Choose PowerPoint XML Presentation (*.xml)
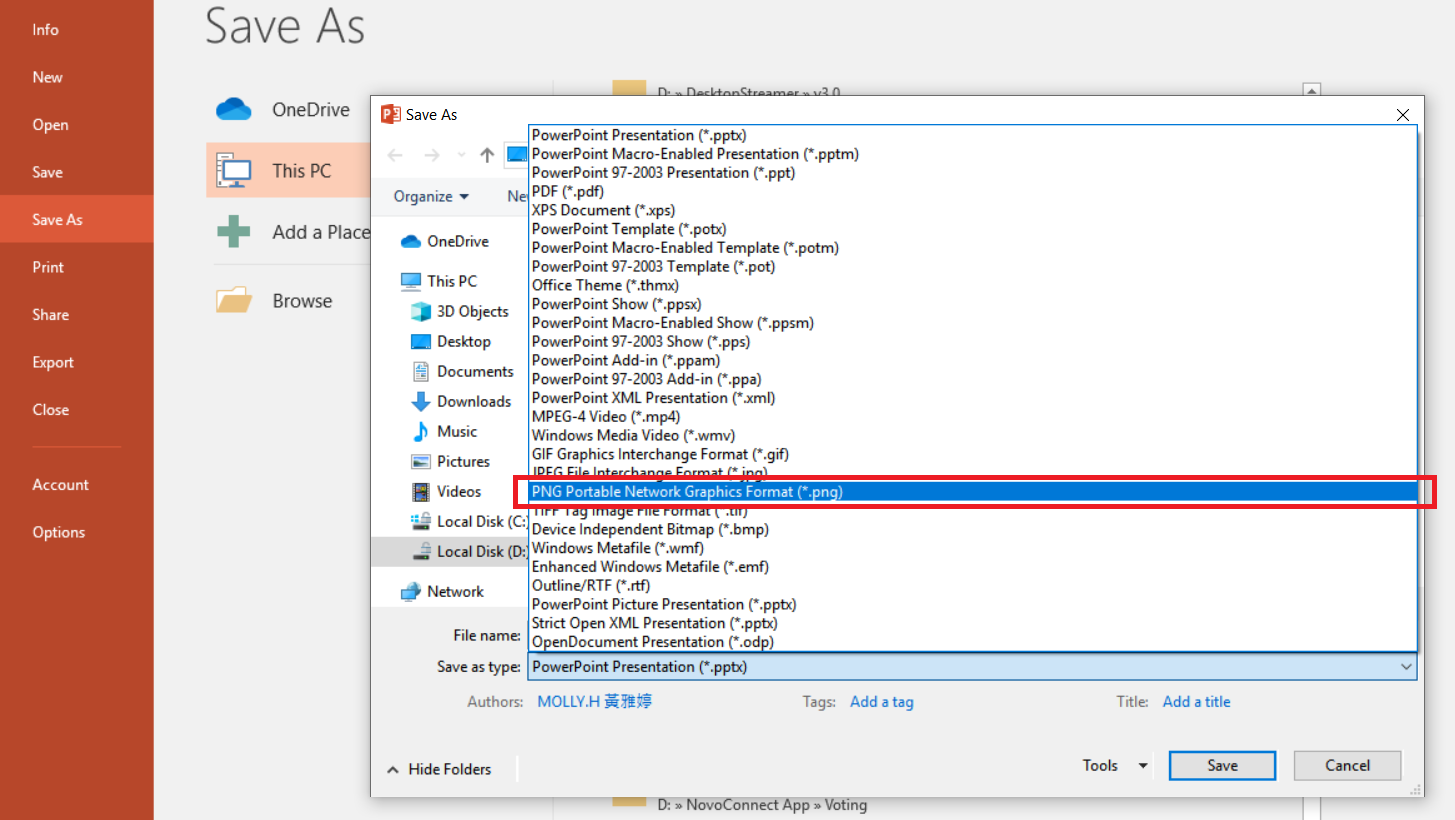This screenshot has width=1455, height=820. 972,398
